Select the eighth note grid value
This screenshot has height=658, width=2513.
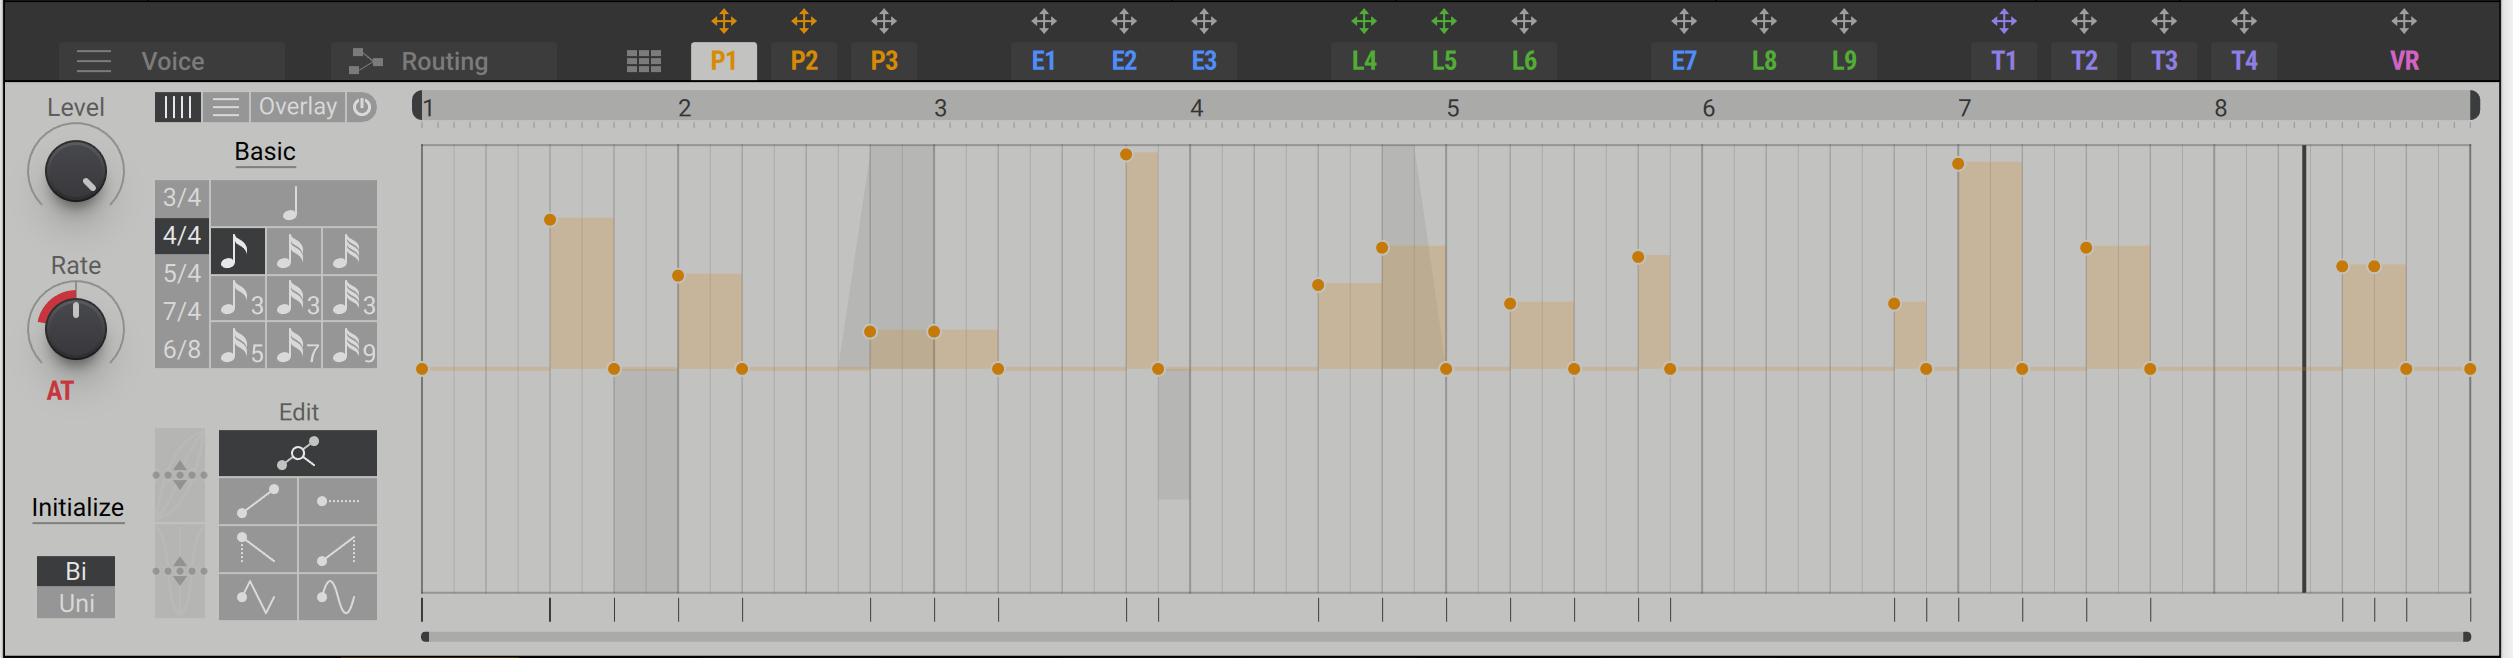(237, 251)
